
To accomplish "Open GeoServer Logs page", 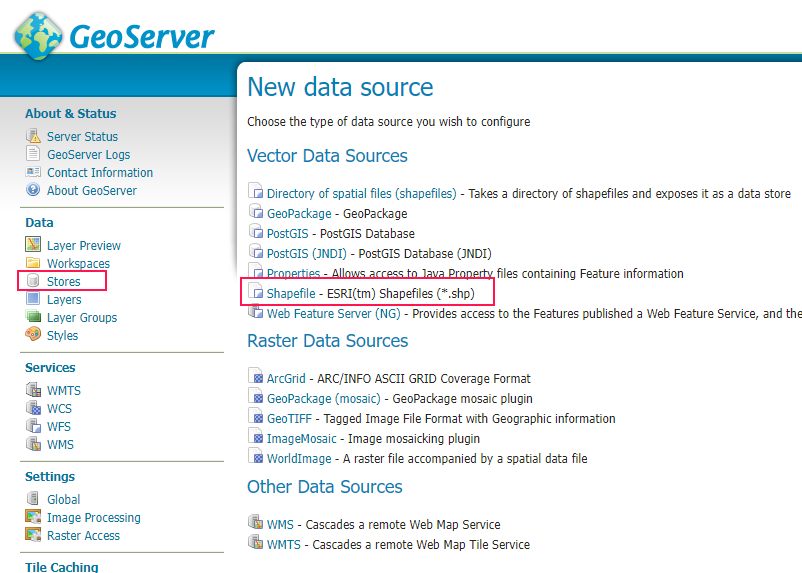I will [x=88, y=155].
